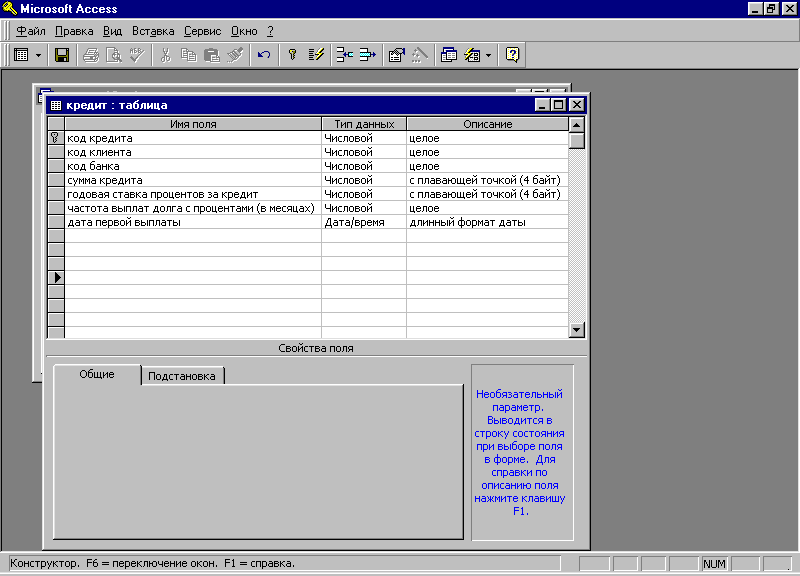The height and width of the screenshot is (576, 800).
Task: Click Числовой type of 'сумма кредита'
Action: (364, 180)
